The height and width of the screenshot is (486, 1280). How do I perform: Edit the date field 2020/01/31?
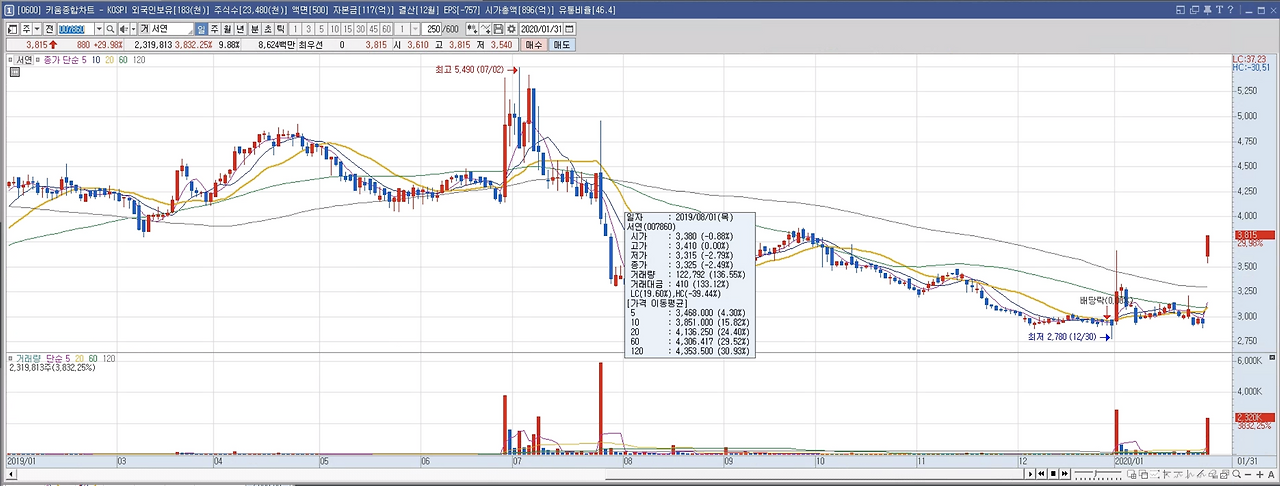[x=541, y=29]
